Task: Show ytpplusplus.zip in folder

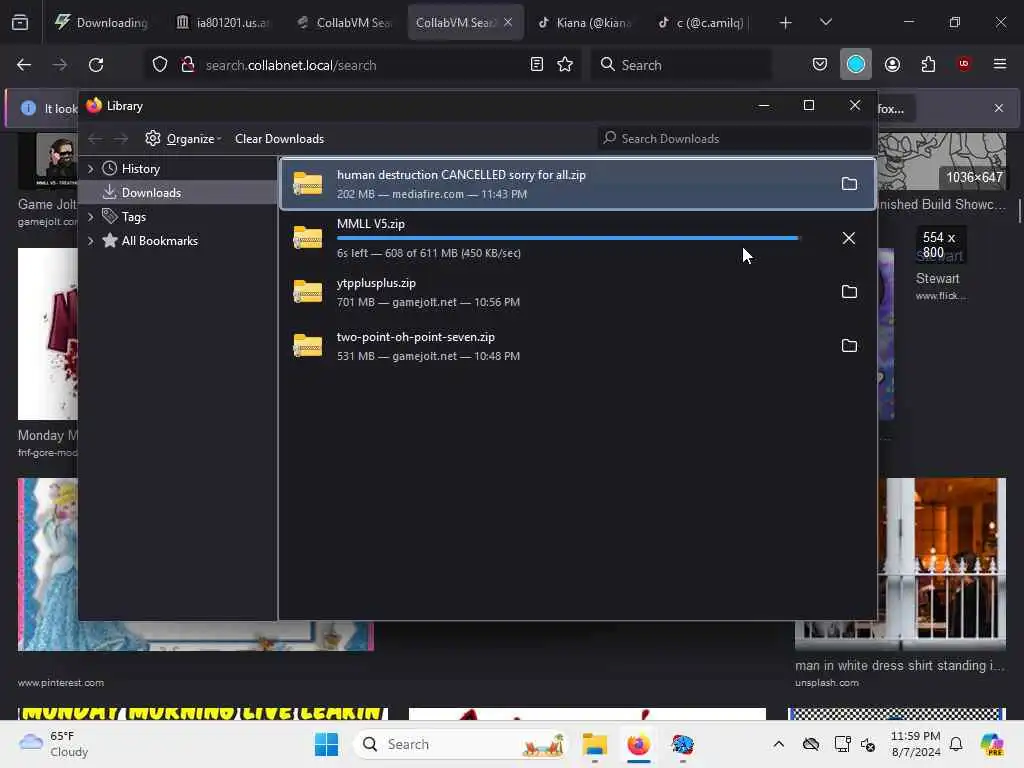Action: pyautogui.click(x=849, y=292)
